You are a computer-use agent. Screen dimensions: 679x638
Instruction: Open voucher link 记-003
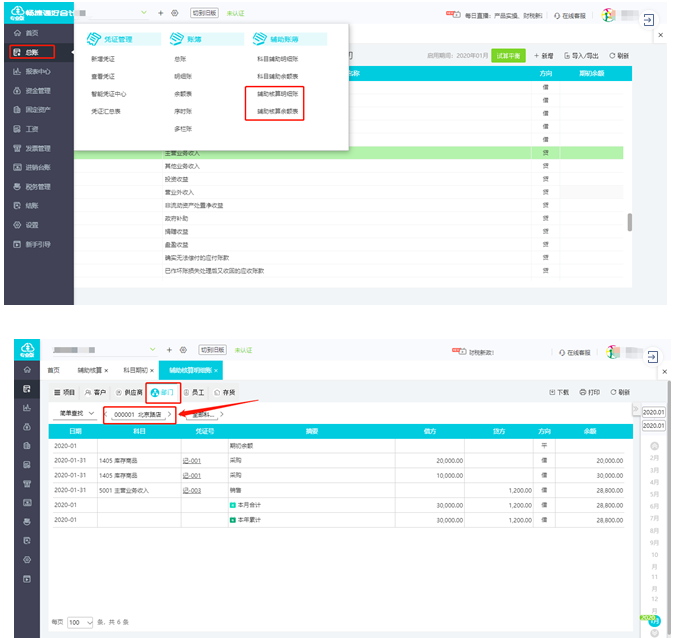pyautogui.click(x=192, y=491)
